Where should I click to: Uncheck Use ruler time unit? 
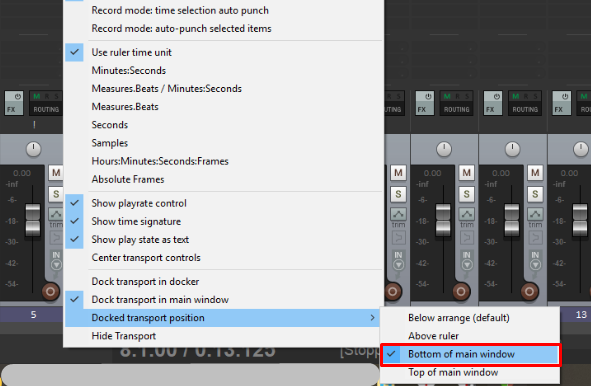(224, 52)
